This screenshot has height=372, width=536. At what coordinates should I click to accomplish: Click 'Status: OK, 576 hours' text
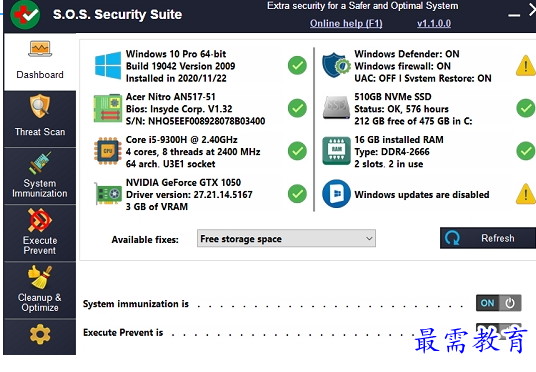point(401,109)
